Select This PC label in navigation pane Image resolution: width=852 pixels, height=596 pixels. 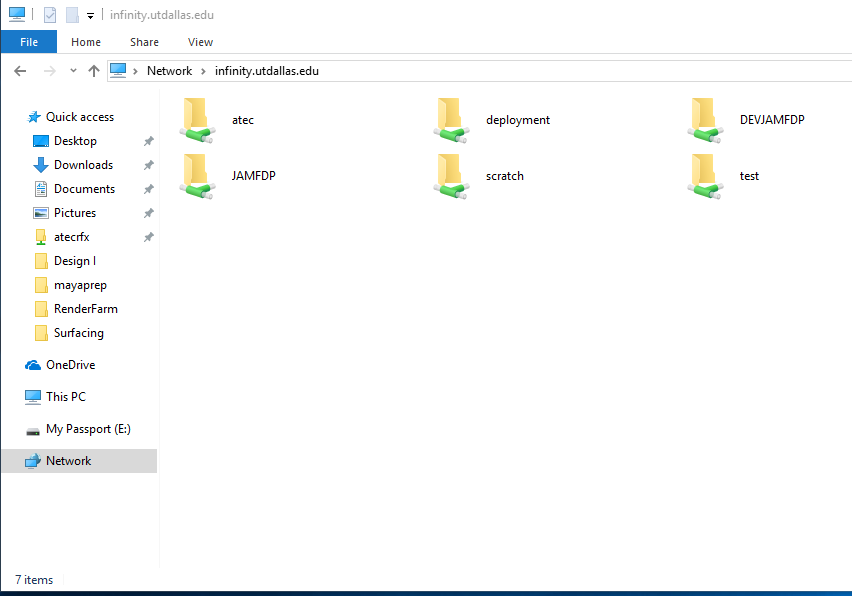pyautogui.click(x=66, y=397)
